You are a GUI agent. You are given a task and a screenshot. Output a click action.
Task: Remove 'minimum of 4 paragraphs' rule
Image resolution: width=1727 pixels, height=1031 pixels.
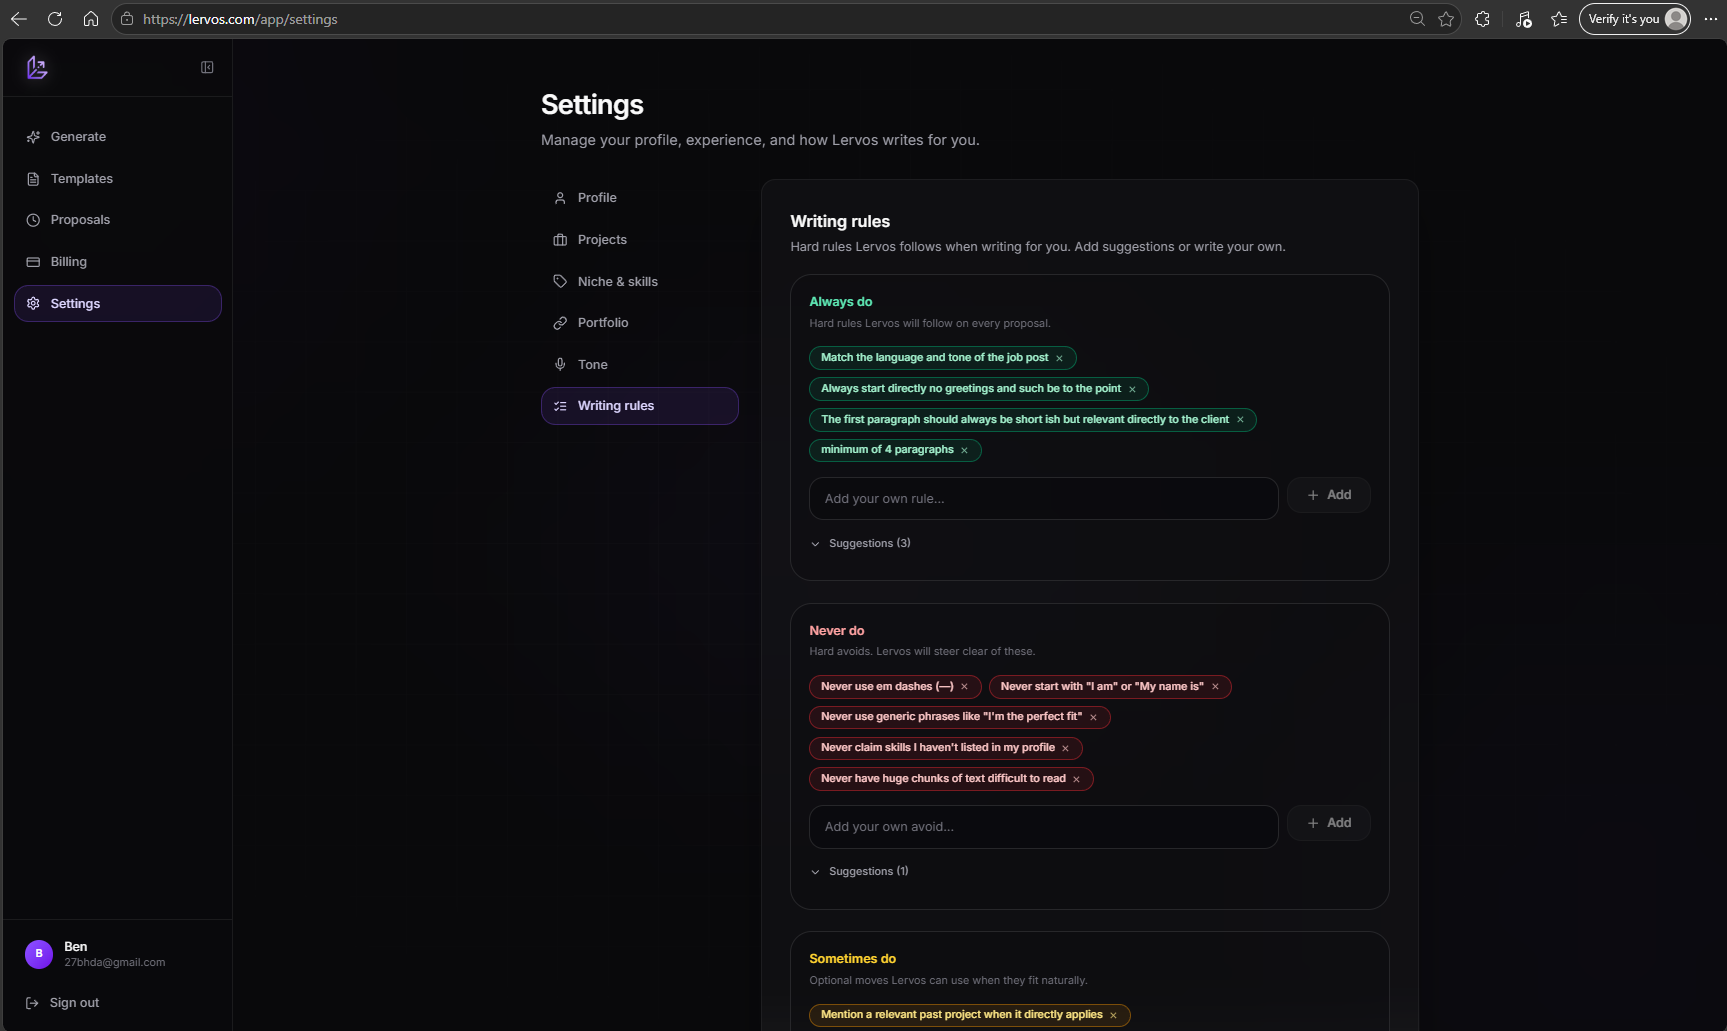pyautogui.click(x=964, y=450)
